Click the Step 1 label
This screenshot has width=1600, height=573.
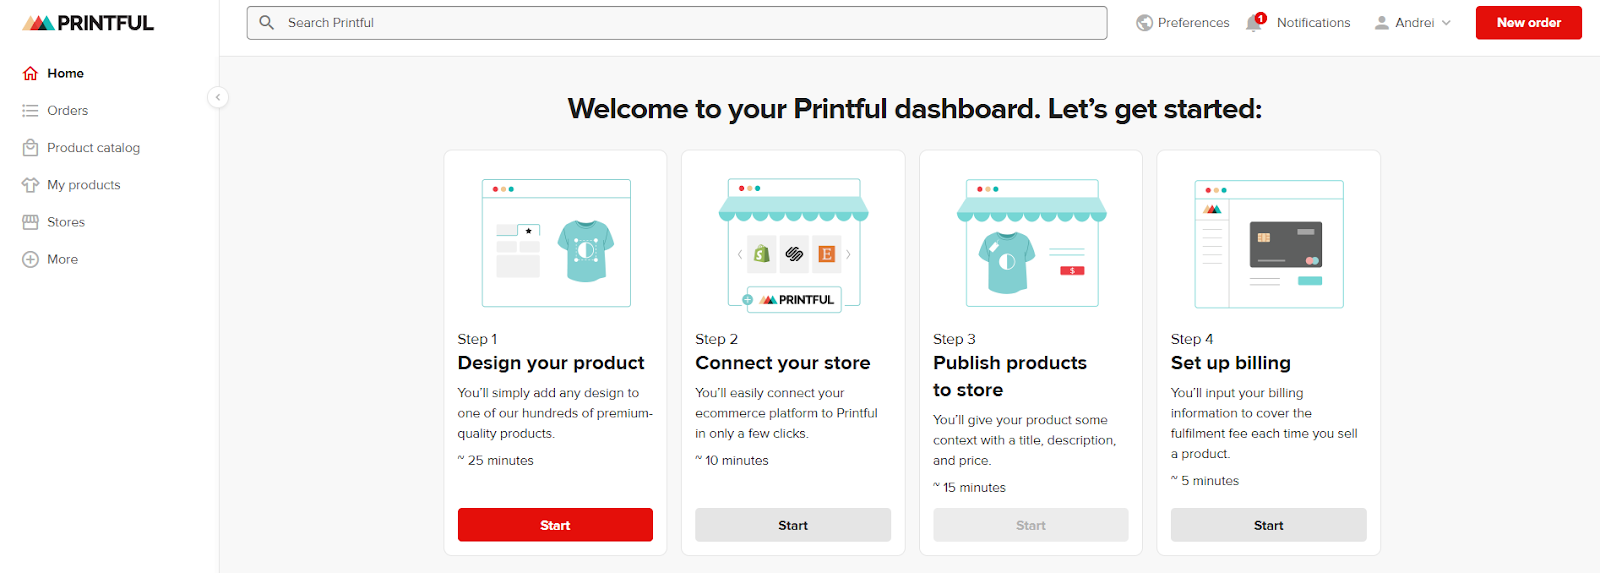pyautogui.click(x=477, y=339)
